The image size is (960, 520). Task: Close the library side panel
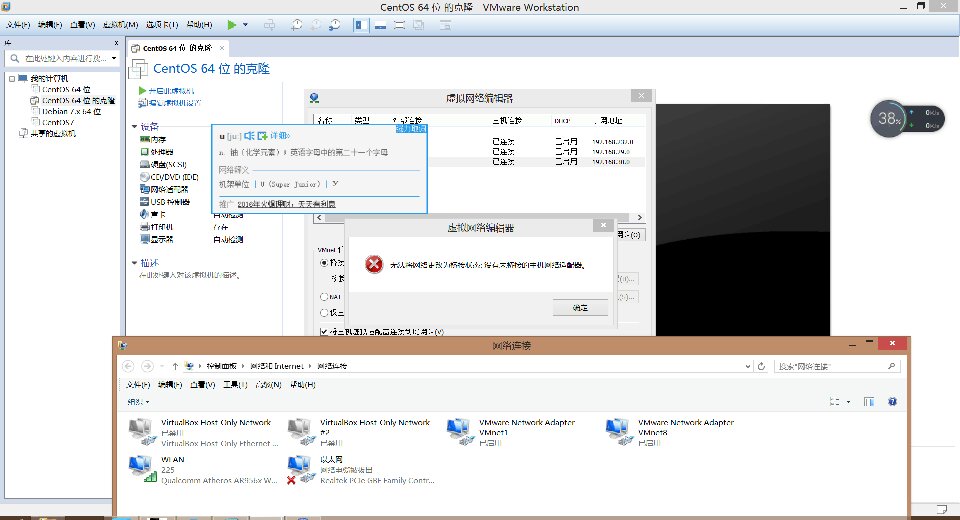(116, 43)
